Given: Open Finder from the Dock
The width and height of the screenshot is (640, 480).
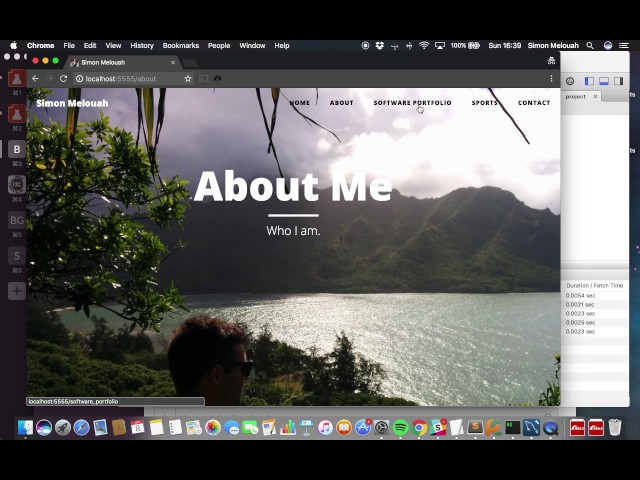Looking at the screenshot, I should point(25,427).
